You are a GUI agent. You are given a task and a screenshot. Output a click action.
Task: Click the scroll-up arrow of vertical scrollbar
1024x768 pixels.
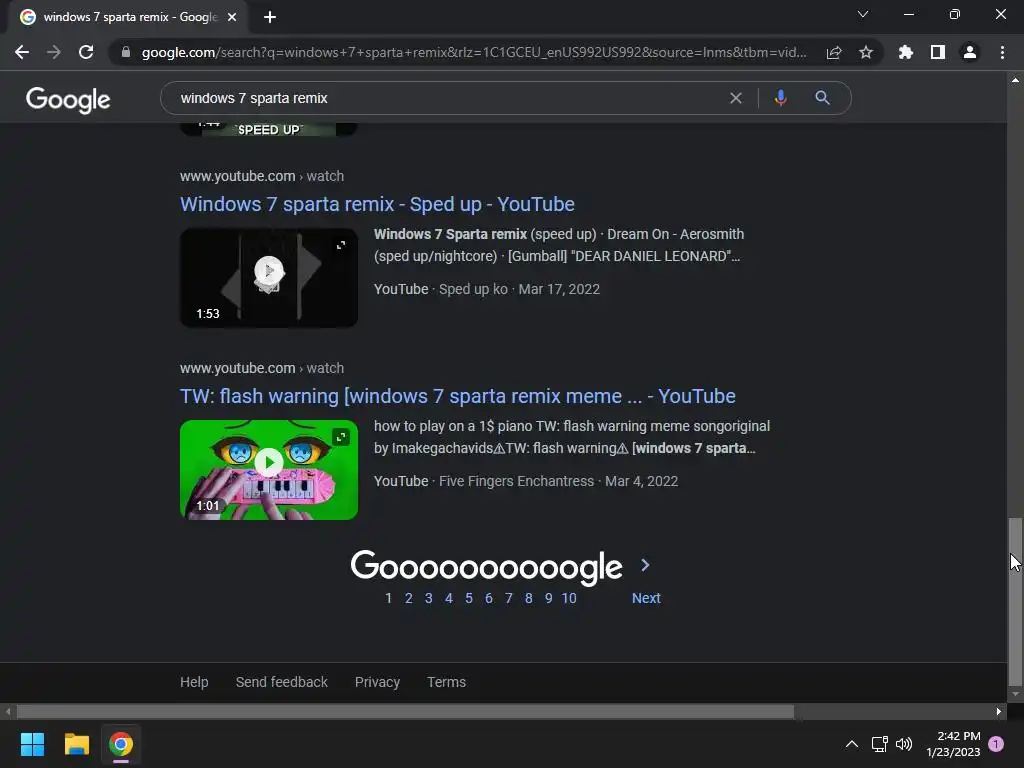[1015, 80]
